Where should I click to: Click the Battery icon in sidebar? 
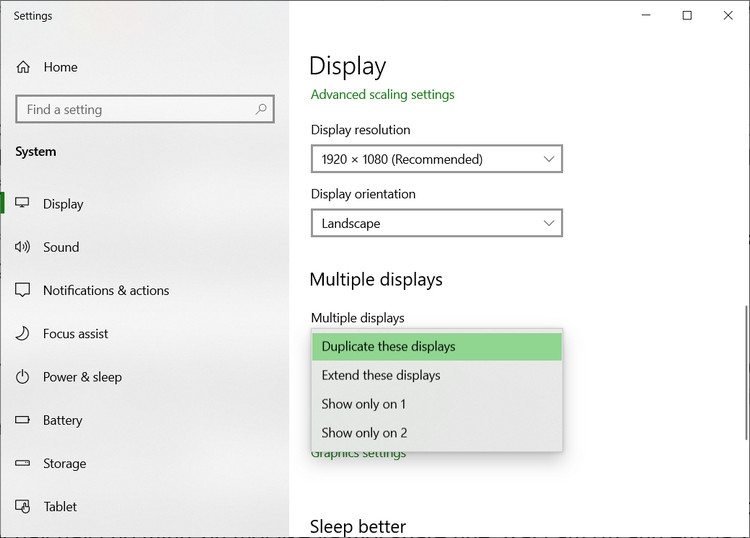coord(22,420)
